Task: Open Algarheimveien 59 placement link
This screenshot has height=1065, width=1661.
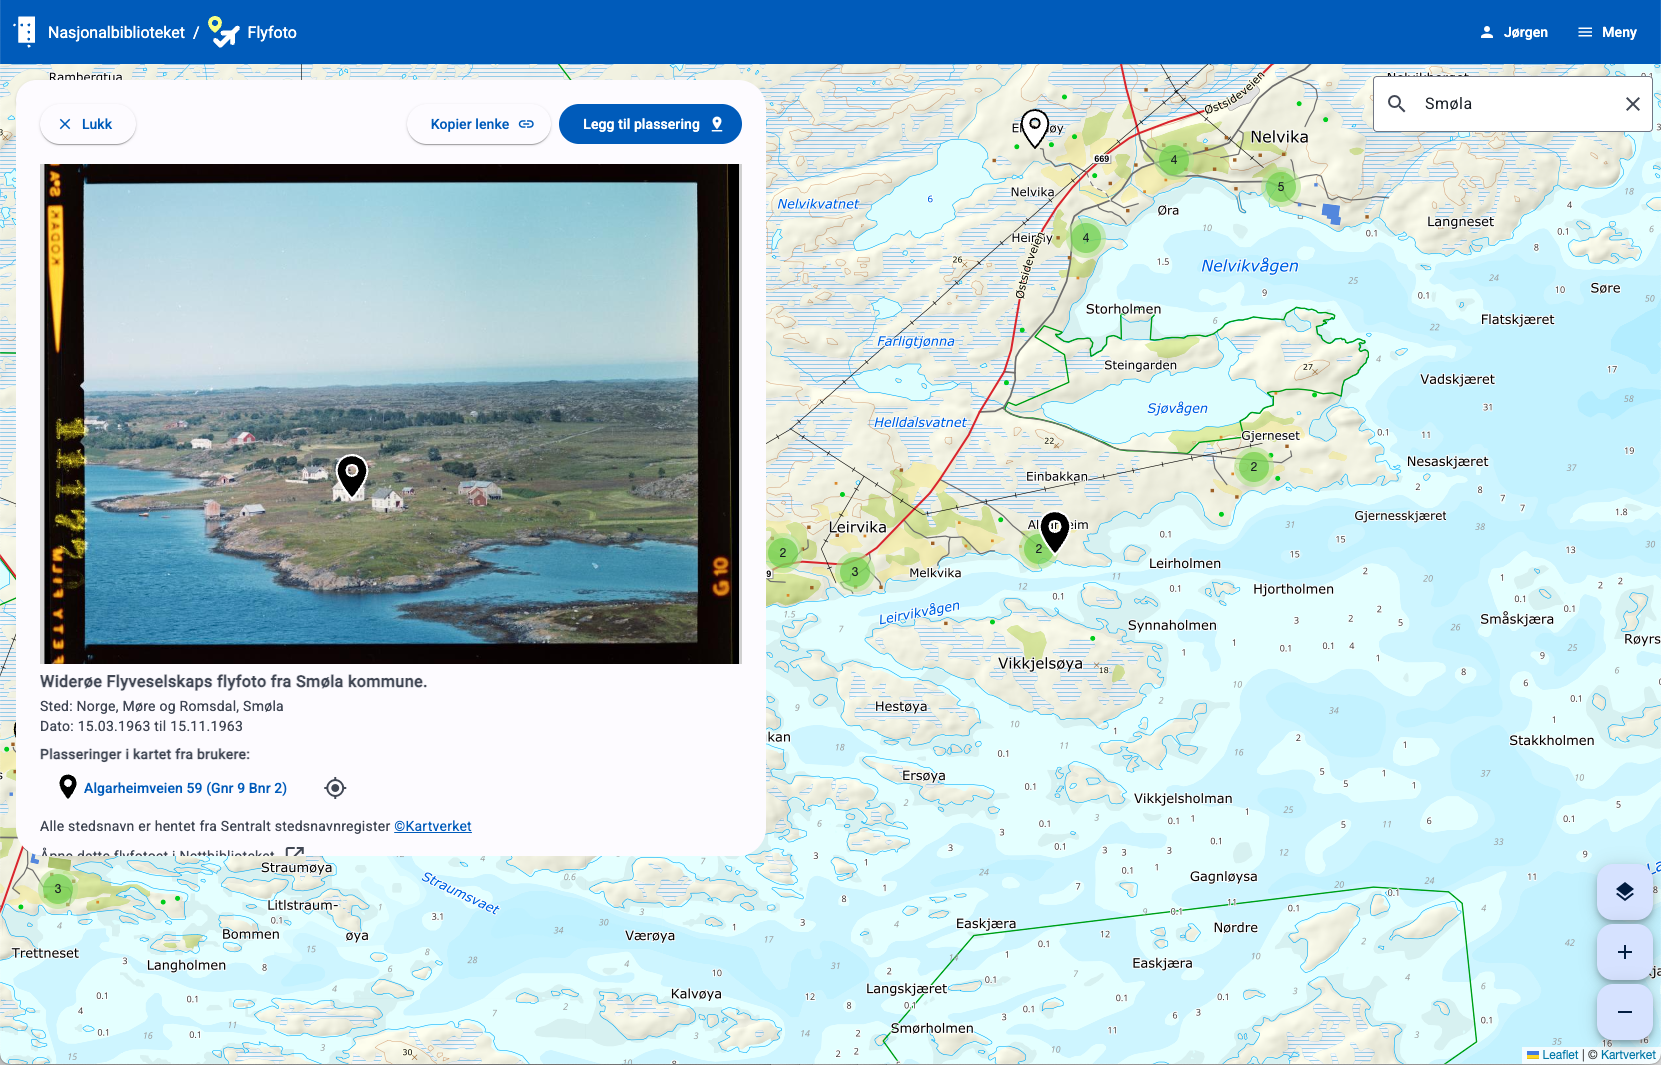Action: tap(185, 788)
